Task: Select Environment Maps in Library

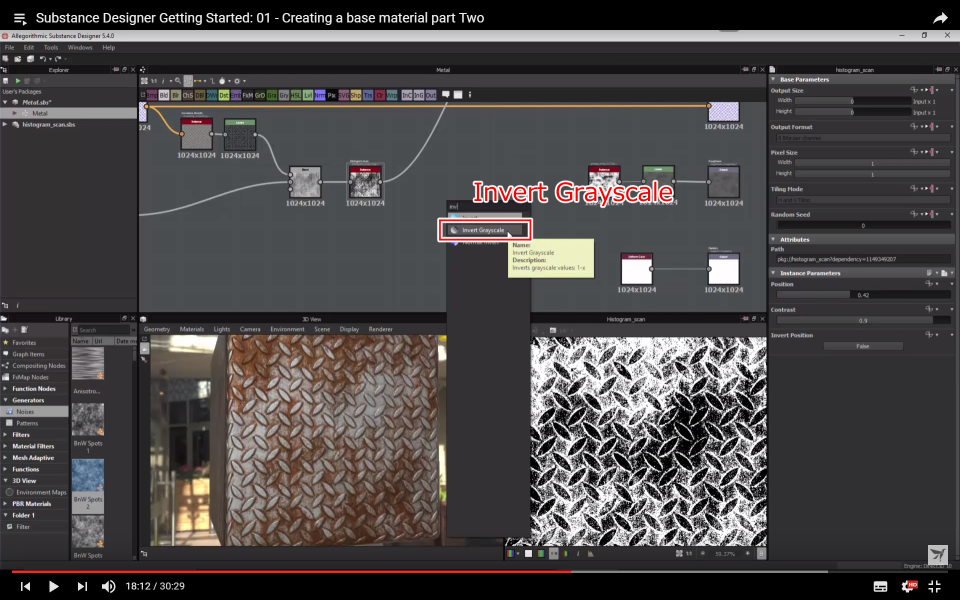Action: [x=40, y=492]
